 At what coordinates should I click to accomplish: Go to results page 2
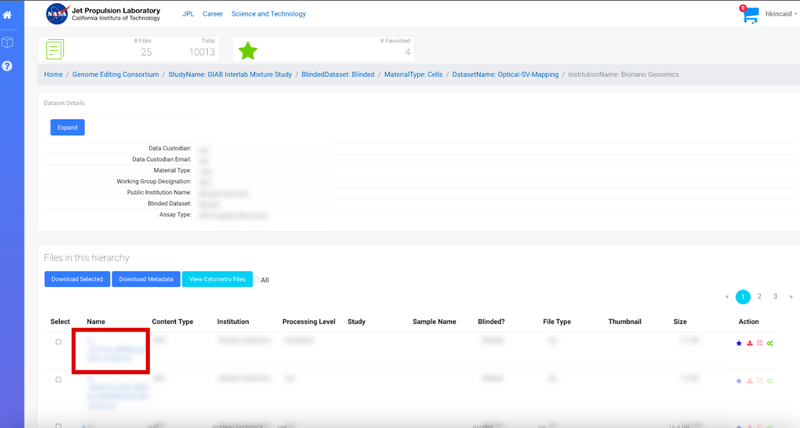tap(759, 296)
